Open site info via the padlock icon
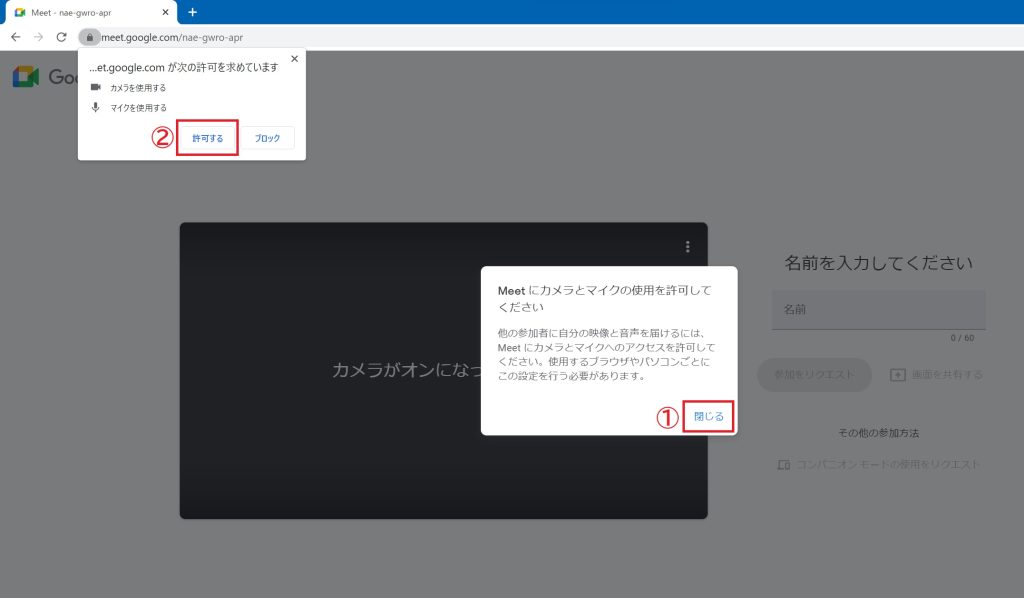The height and width of the screenshot is (598, 1024). [x=89, y=37]
